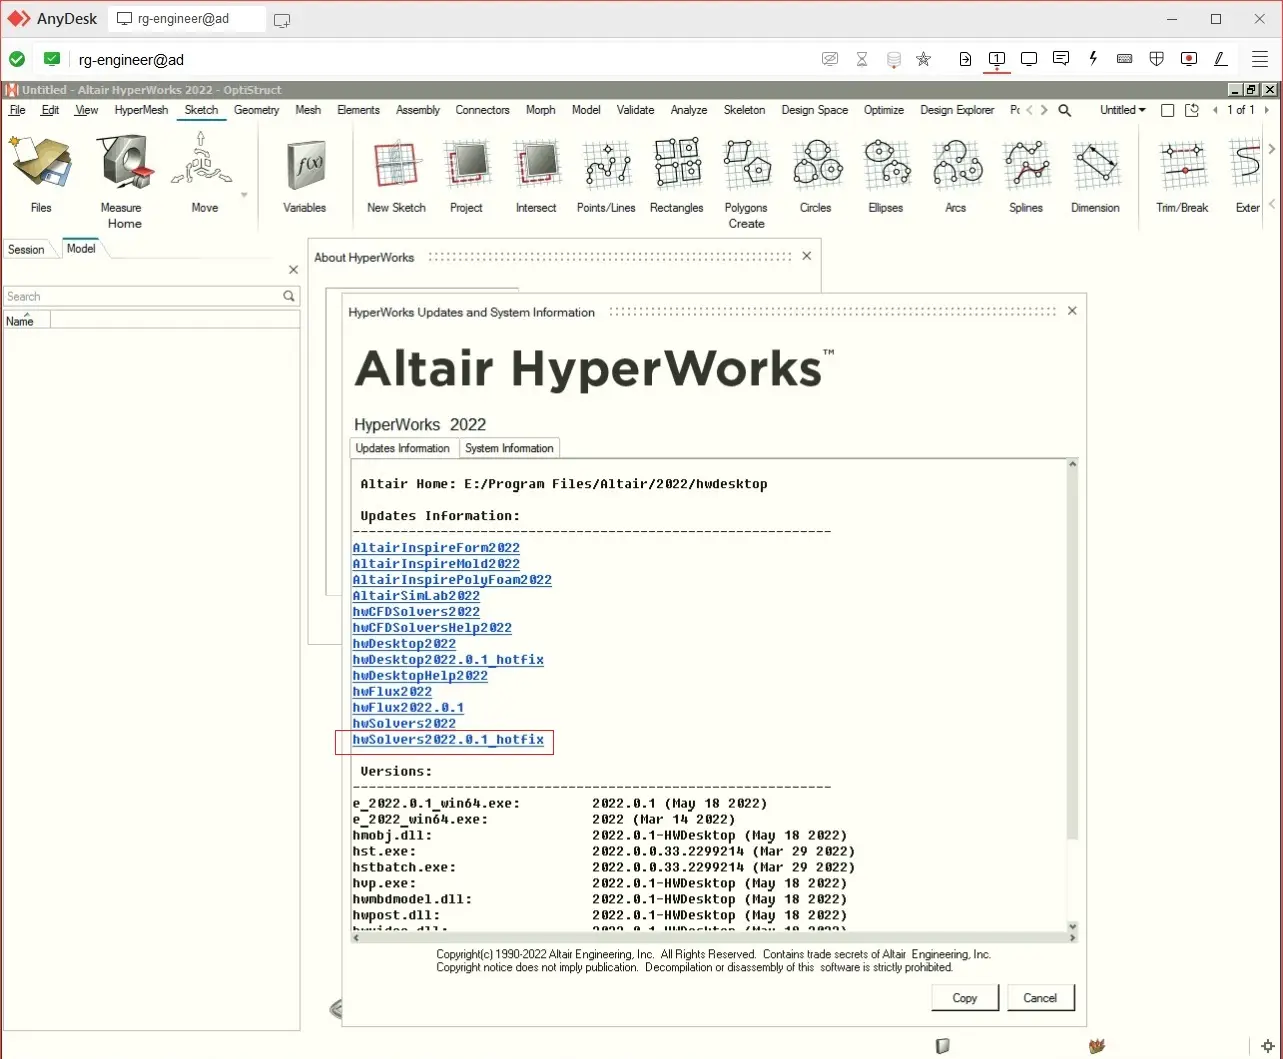Image resolution: width=1283 pixels, height=1059 pixels.
Task: Select the Intersect sketch tool
Action: coord(536,174)
